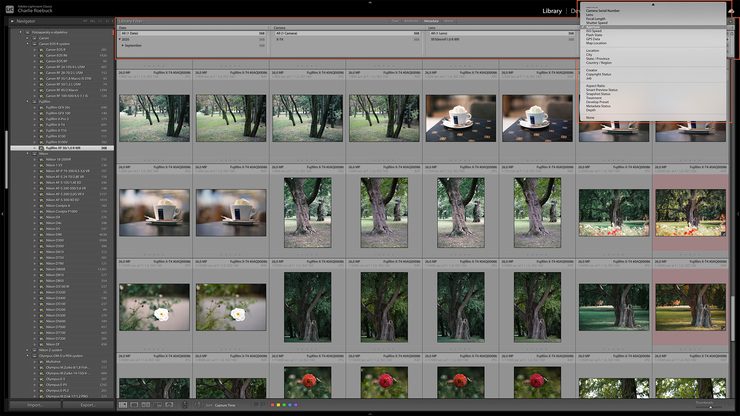Open Compare view from toolbar

[145, 405]
